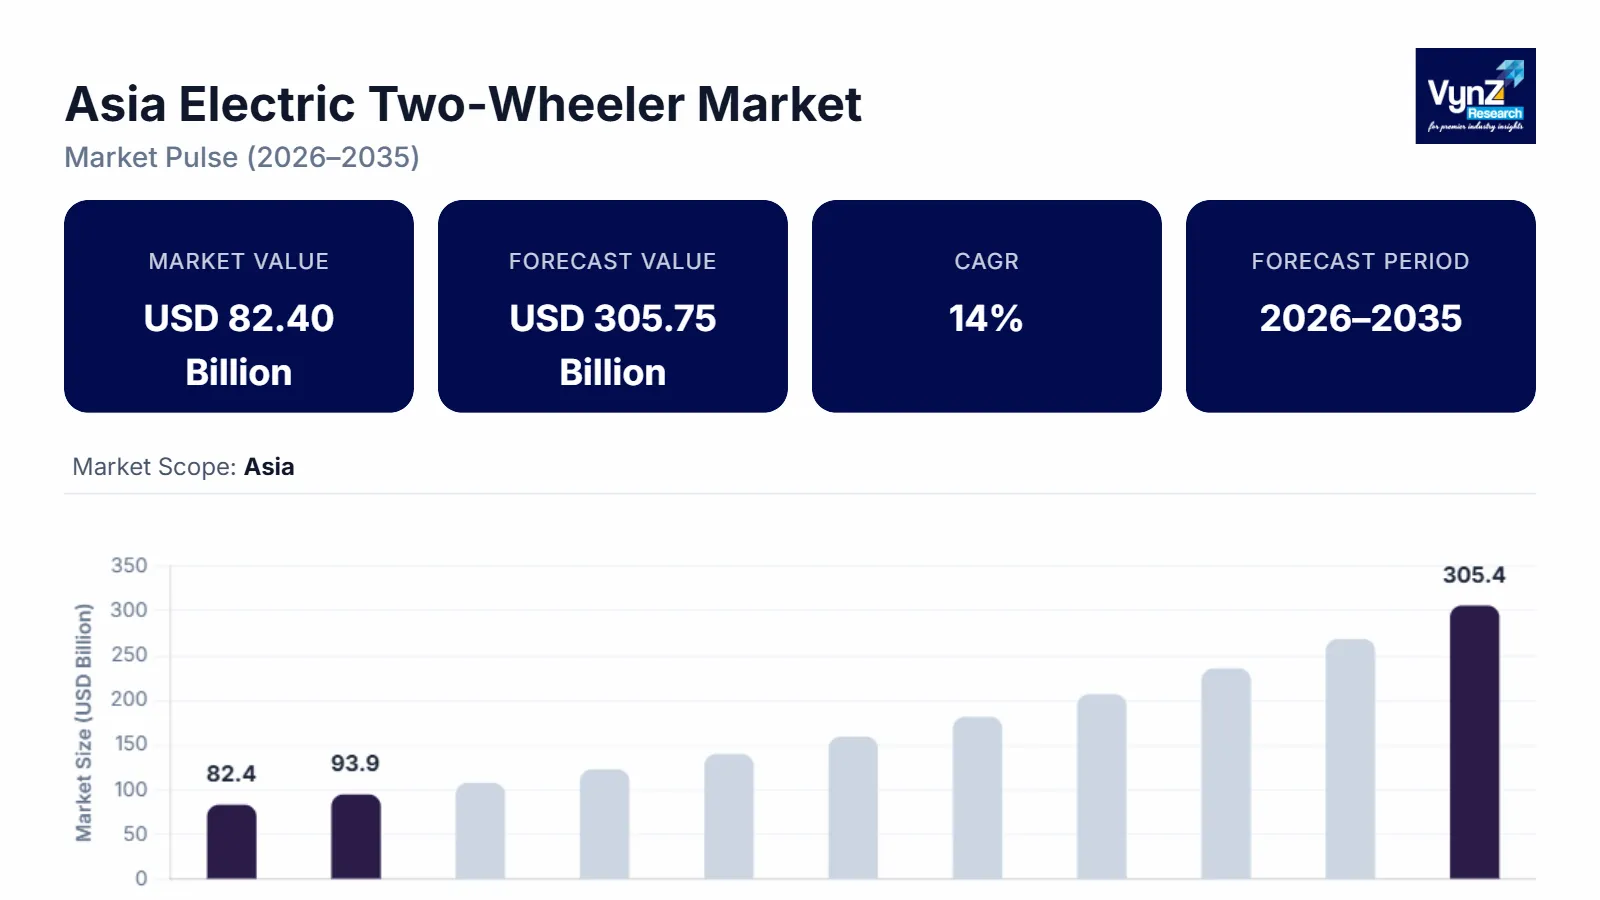Screen dimensions: 1600x900
Task: Open the Forecast Period 2026–2035 card
Action: click(1361, 306)
